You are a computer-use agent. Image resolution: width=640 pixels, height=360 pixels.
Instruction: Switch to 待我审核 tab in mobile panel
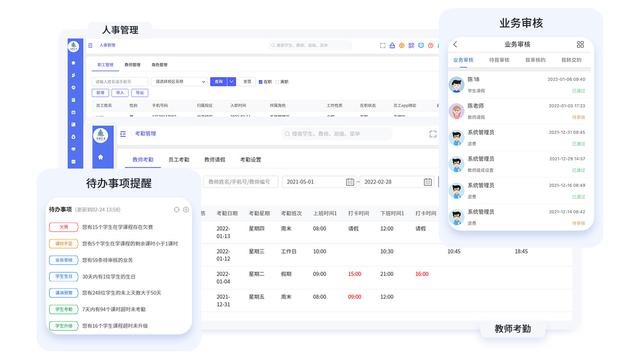(499, 60)
